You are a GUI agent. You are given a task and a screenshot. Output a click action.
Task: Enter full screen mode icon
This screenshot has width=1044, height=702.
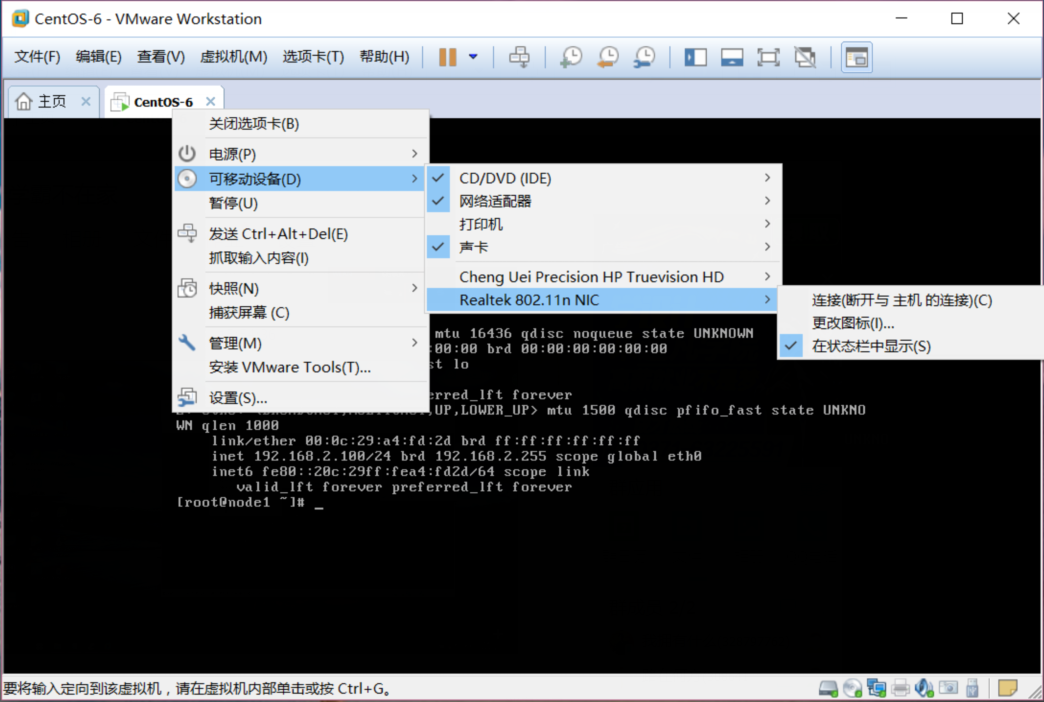(x=768, y=57)
